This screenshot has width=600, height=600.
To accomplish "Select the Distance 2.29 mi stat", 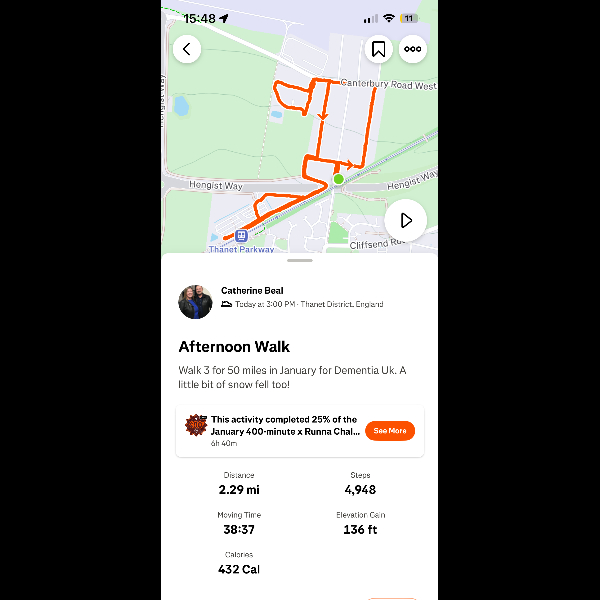I will (x=239, y=484).
